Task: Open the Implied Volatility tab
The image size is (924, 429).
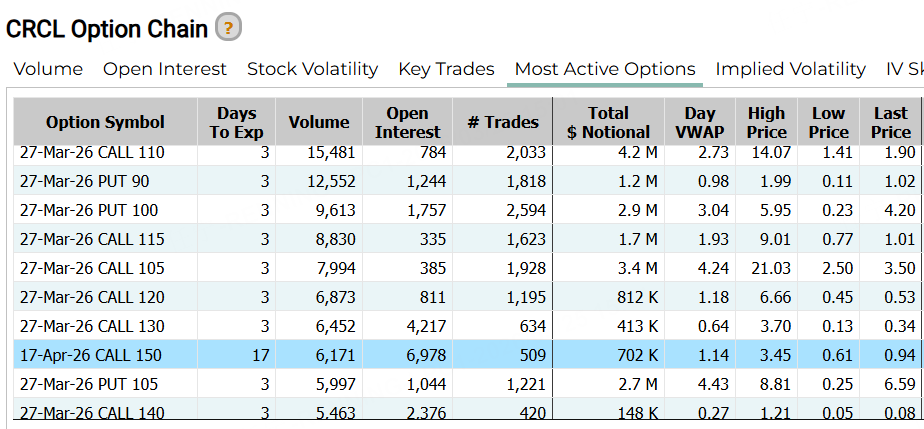Action: [x=790, y=69]
